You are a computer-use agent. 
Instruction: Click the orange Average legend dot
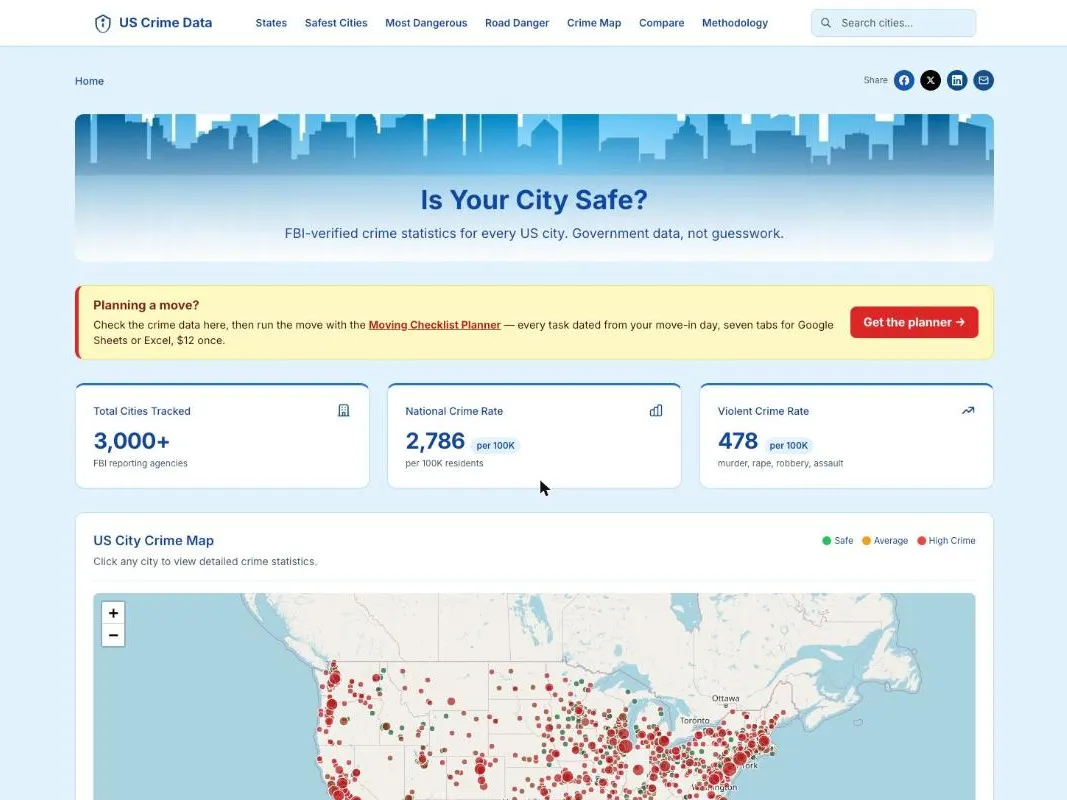point(866,541)
